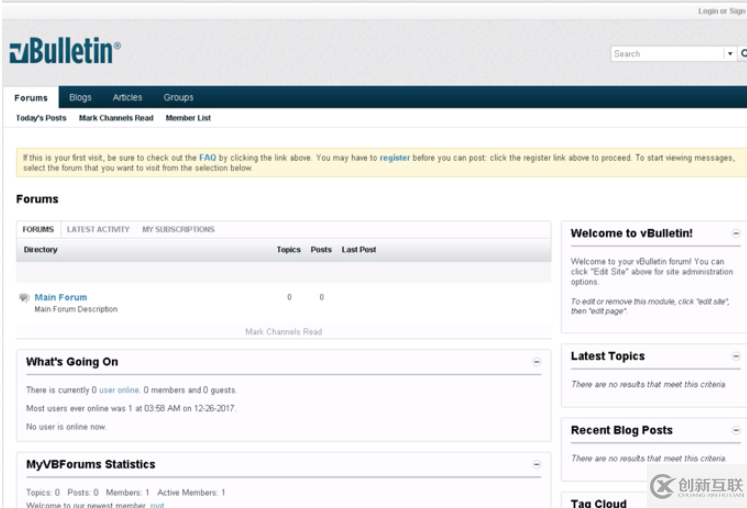Open the search options dropdown arrow
Image resolution: width=747 pixels, height=508 pixels.
730,54
